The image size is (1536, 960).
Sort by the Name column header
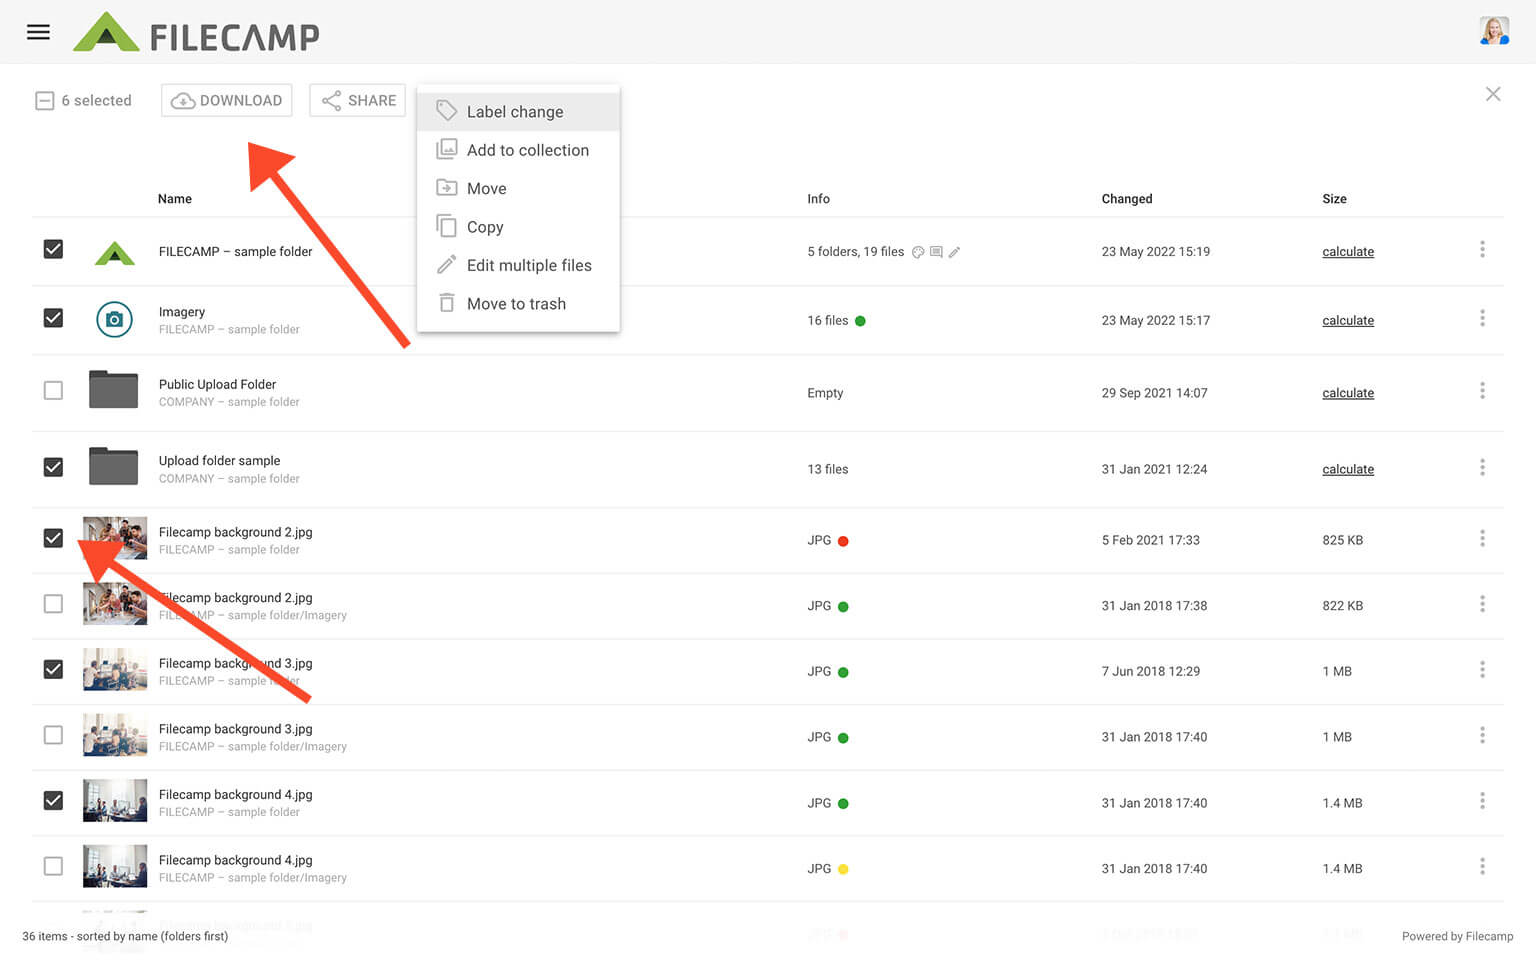(x=175, y=199)
